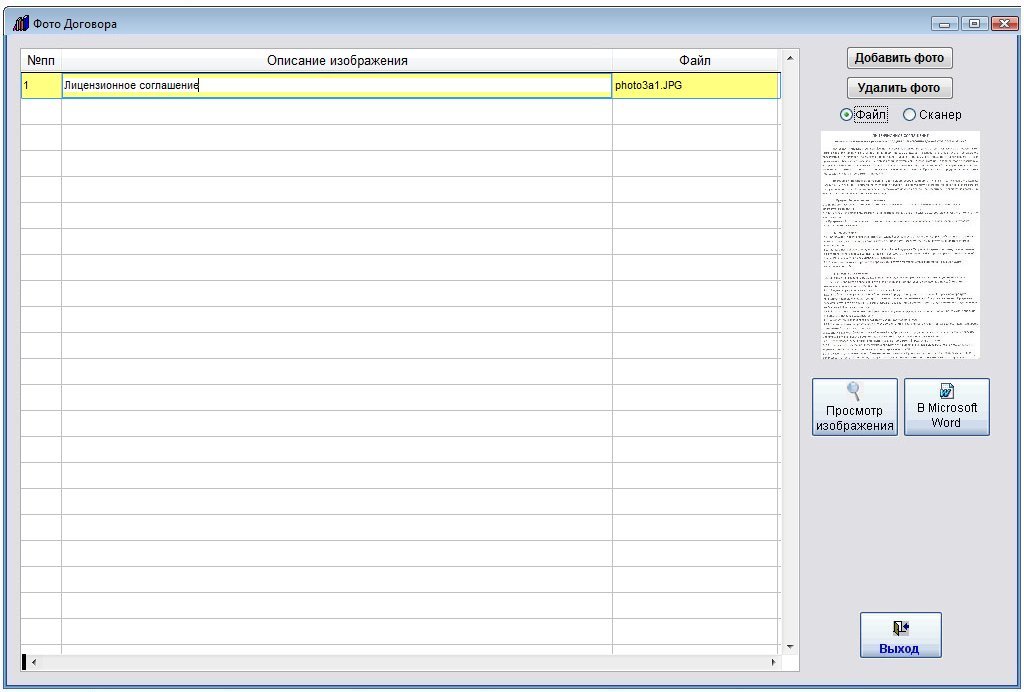Click the №пп column header
This screenshot has height=692, width=1024.
41,61
